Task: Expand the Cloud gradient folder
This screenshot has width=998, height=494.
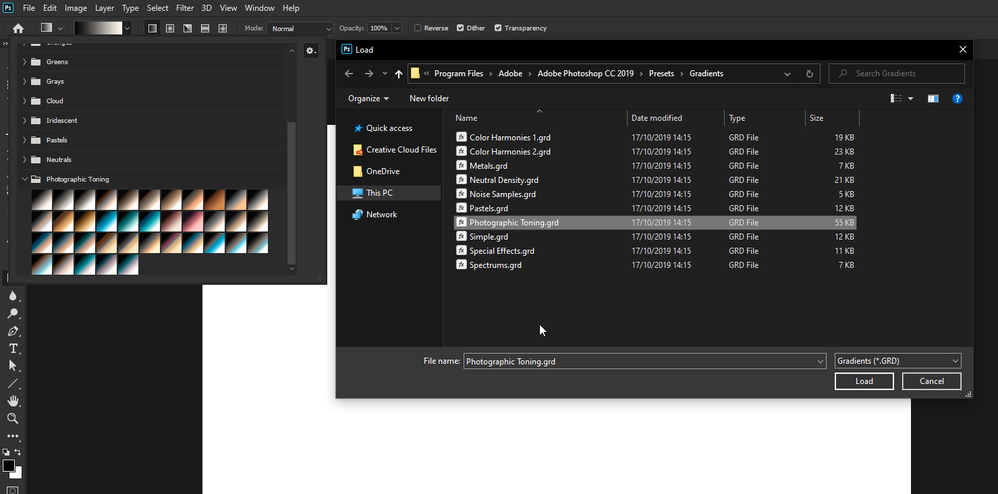Action: (x=25, y=101)
